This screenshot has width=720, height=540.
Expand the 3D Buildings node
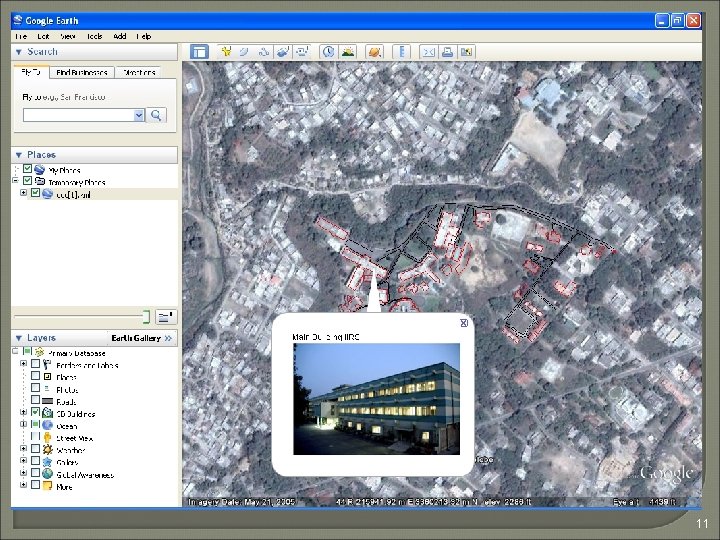coord(23,412)
